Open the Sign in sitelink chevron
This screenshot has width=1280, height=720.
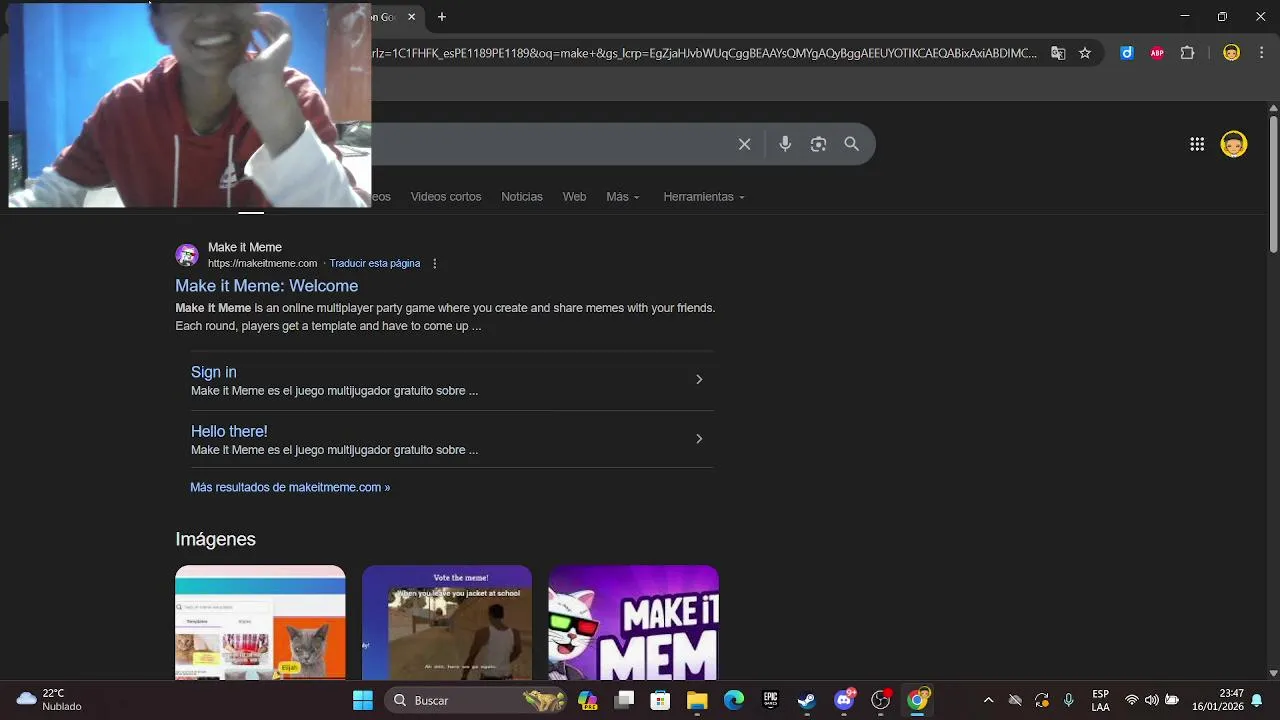click(x=699, y=379)
